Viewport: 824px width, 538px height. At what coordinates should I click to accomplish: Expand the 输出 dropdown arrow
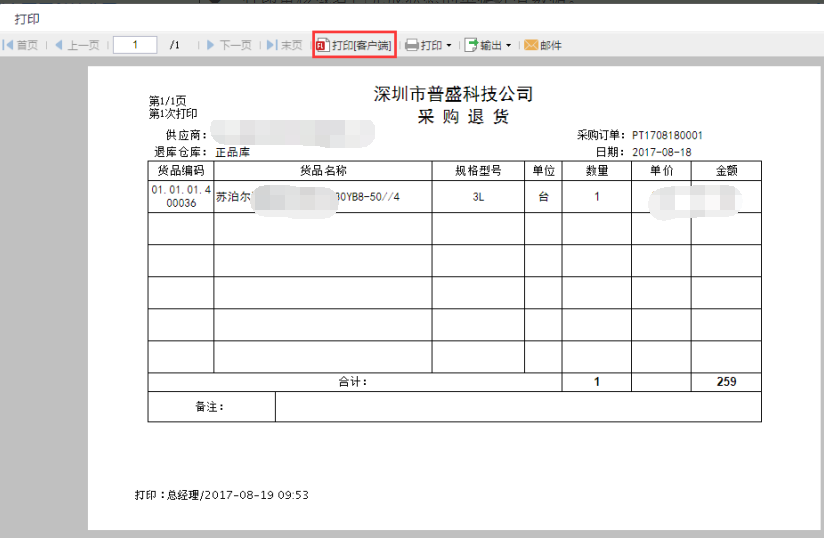tap(509, 46)
